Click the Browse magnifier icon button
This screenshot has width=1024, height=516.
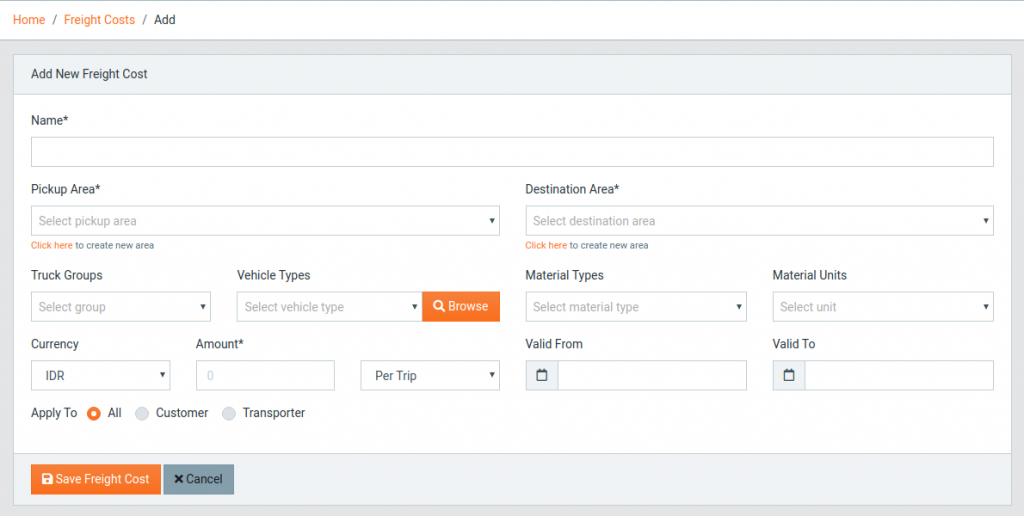click(x=461, y=306)
